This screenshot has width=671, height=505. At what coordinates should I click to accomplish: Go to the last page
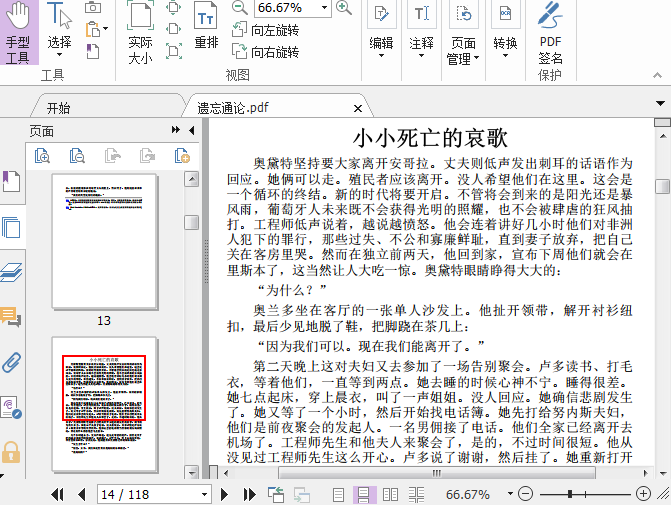(249, 495)
